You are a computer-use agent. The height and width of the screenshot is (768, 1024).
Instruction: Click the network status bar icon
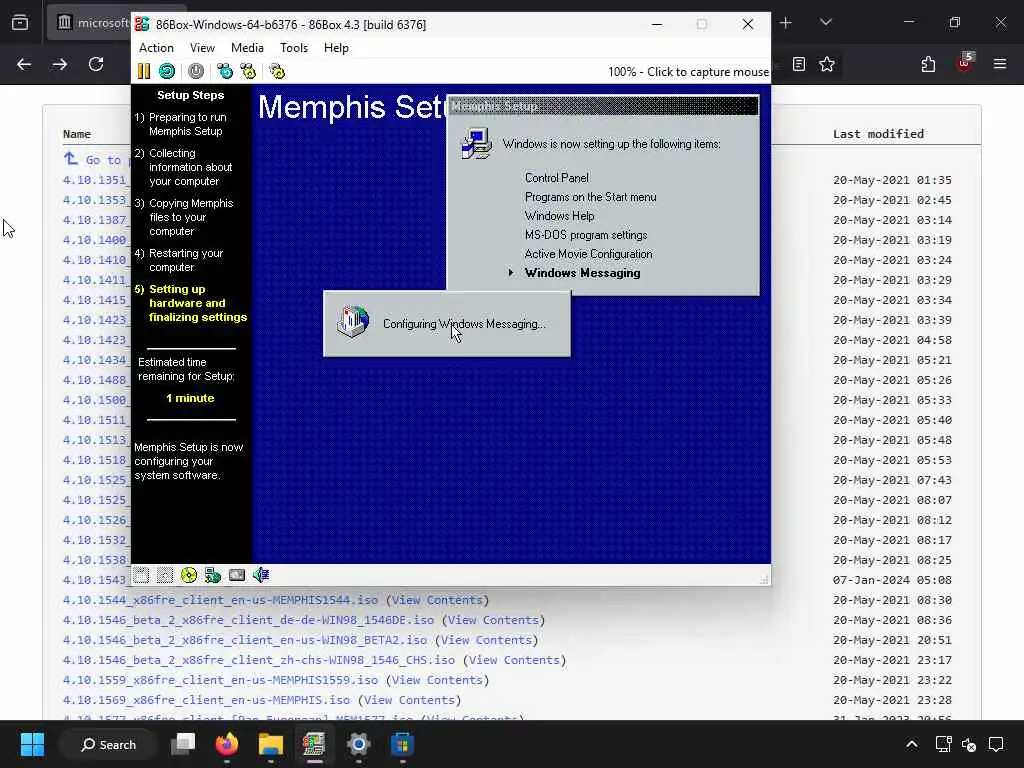213,575
